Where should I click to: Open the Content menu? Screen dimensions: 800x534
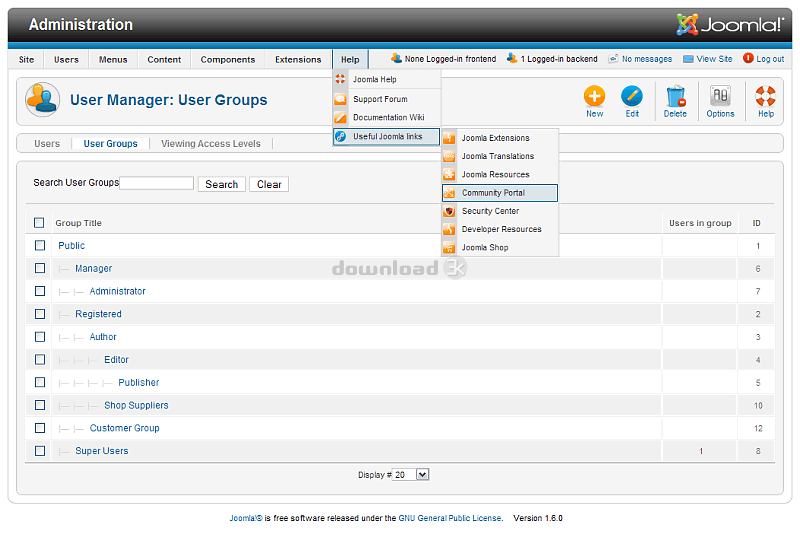click(164, 60)
